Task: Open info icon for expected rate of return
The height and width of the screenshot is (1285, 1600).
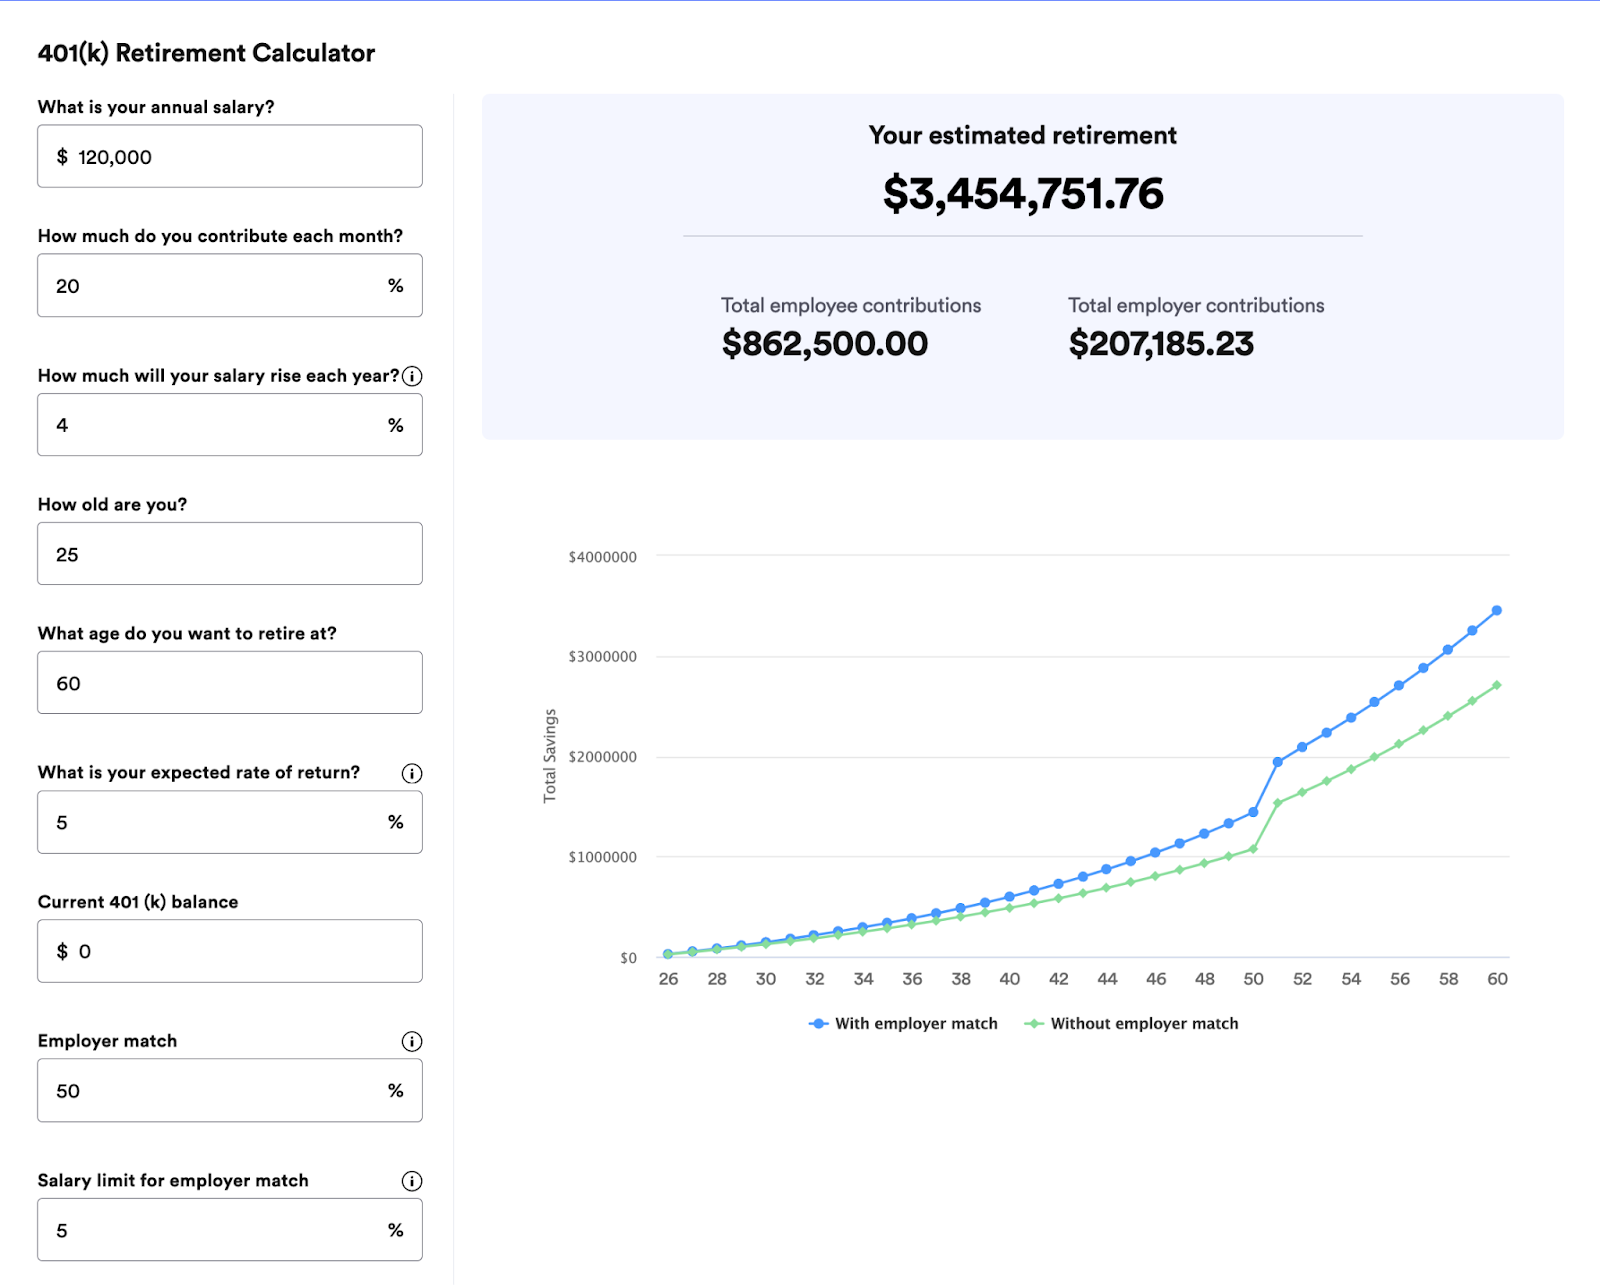Action: (x=412, y=773)
